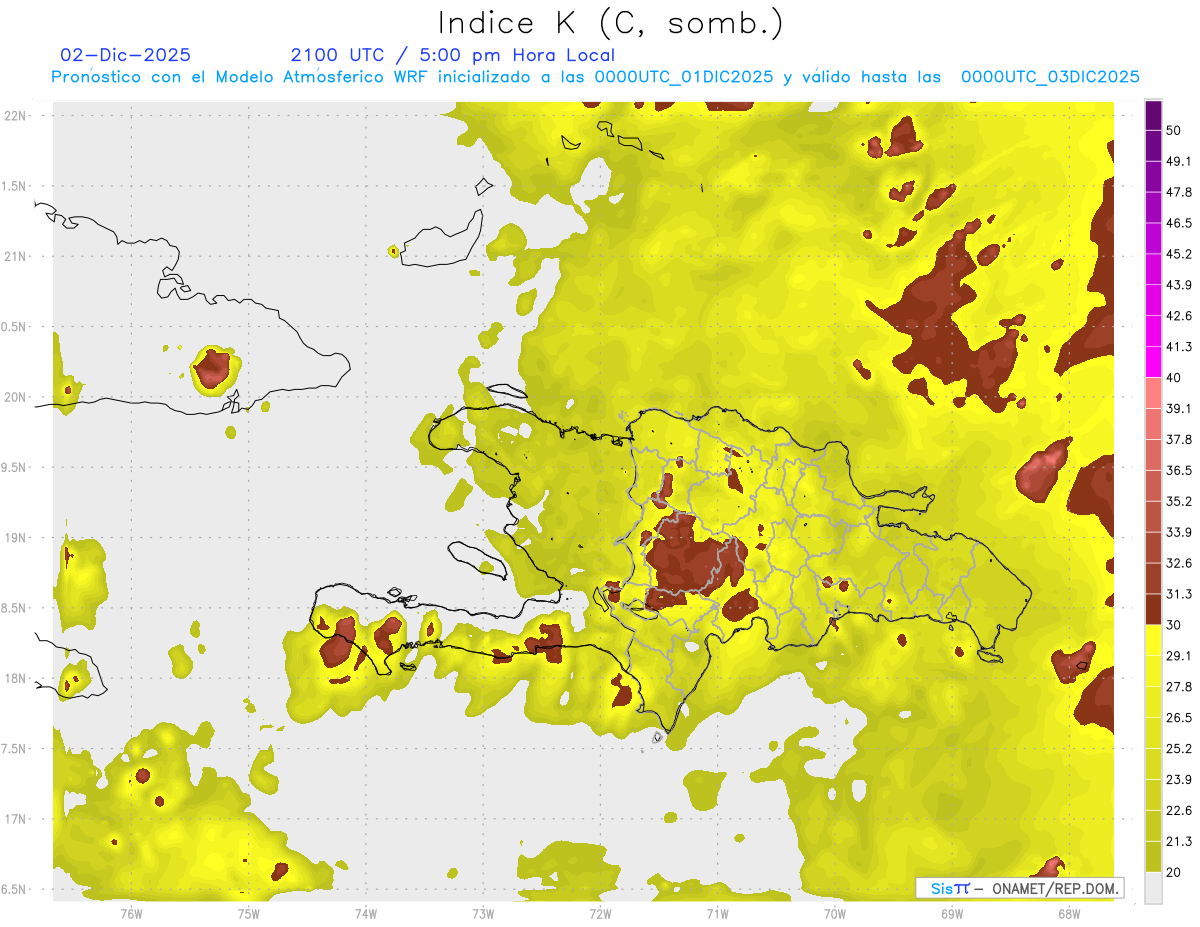Click the "2100 UTC / 5:00 pm Hora Local" text
Screen dimensions: 1200x927
click(x=453, y=55)
